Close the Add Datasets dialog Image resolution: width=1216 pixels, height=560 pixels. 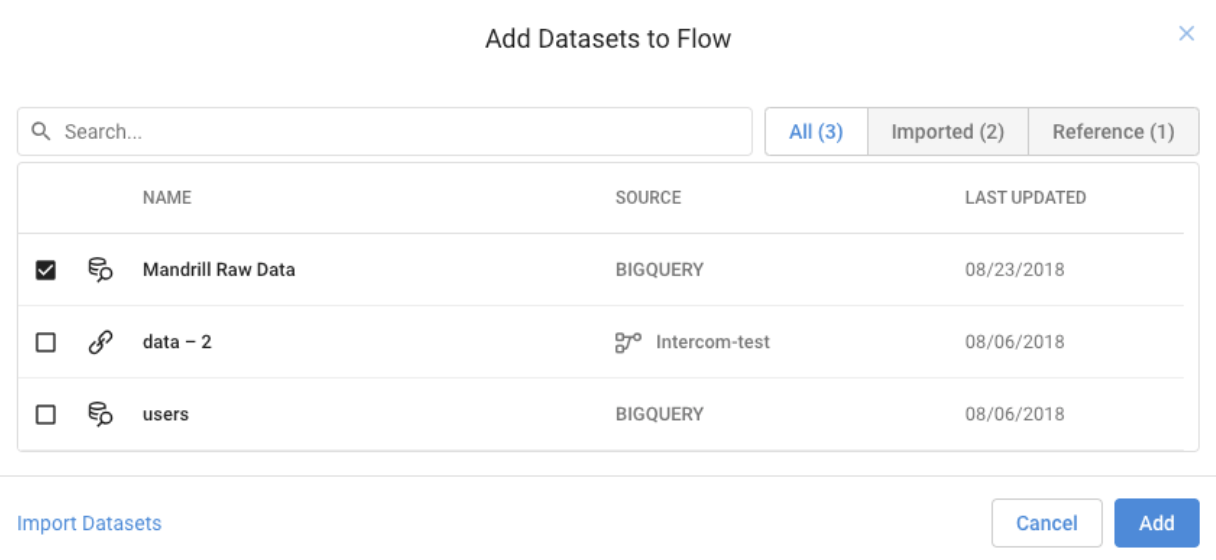point(1186,34)
